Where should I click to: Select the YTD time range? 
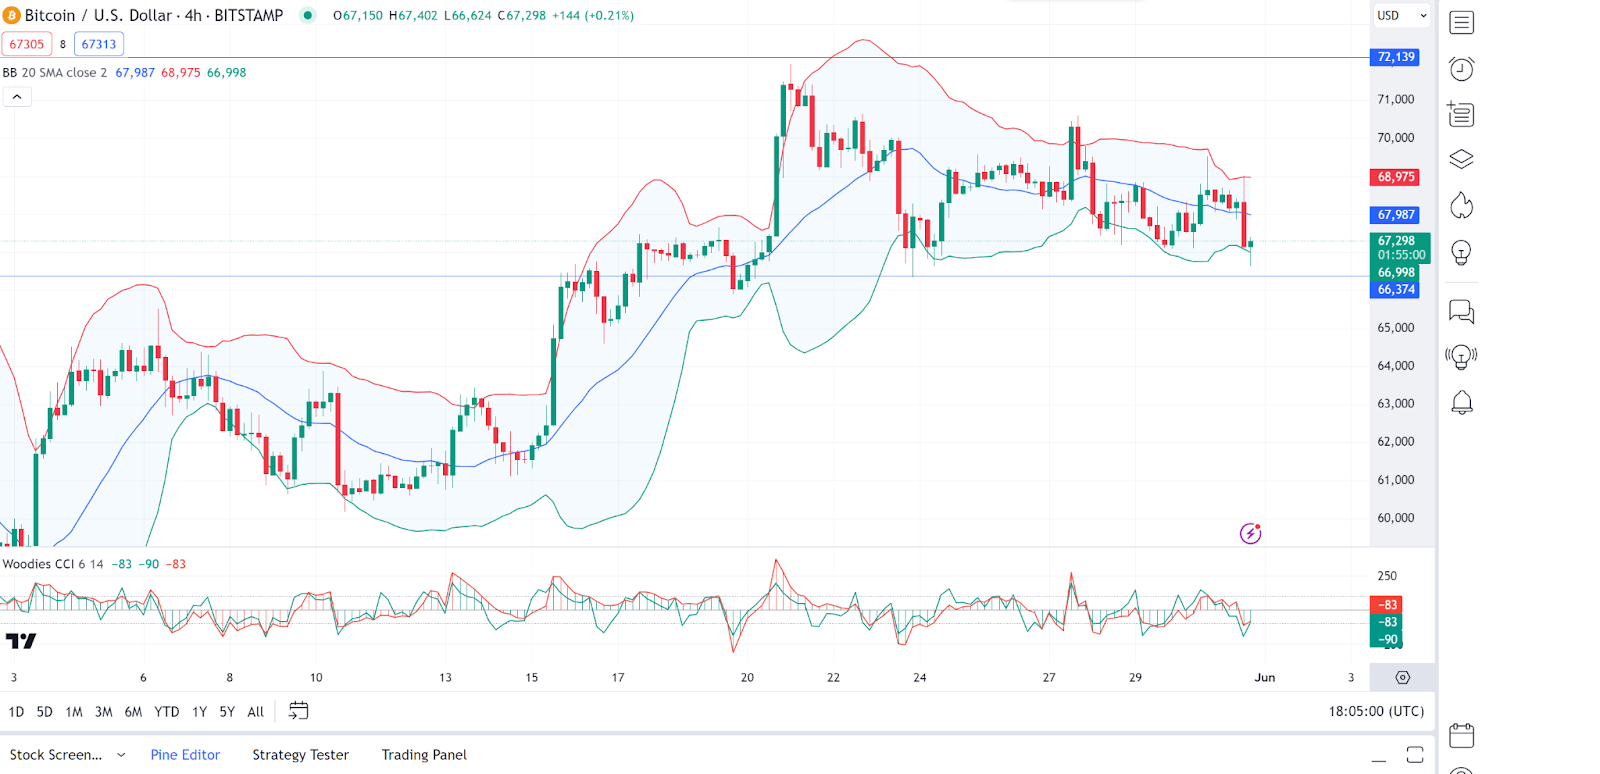167,712
